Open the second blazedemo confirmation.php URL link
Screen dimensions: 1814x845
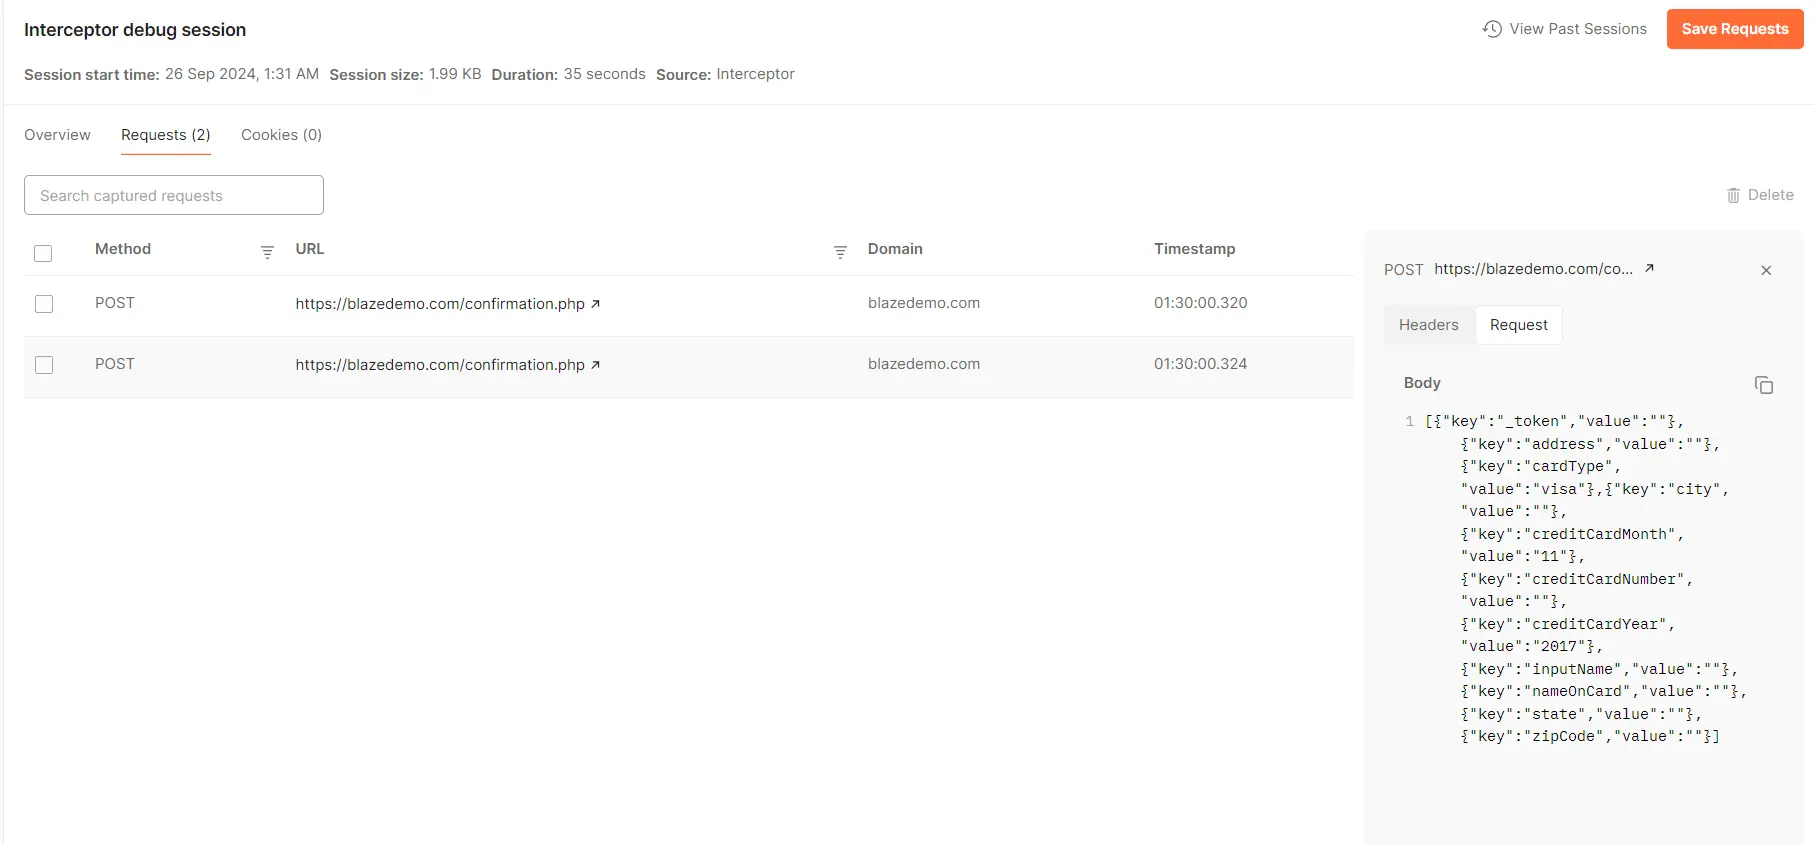click(x=440, y=365)
